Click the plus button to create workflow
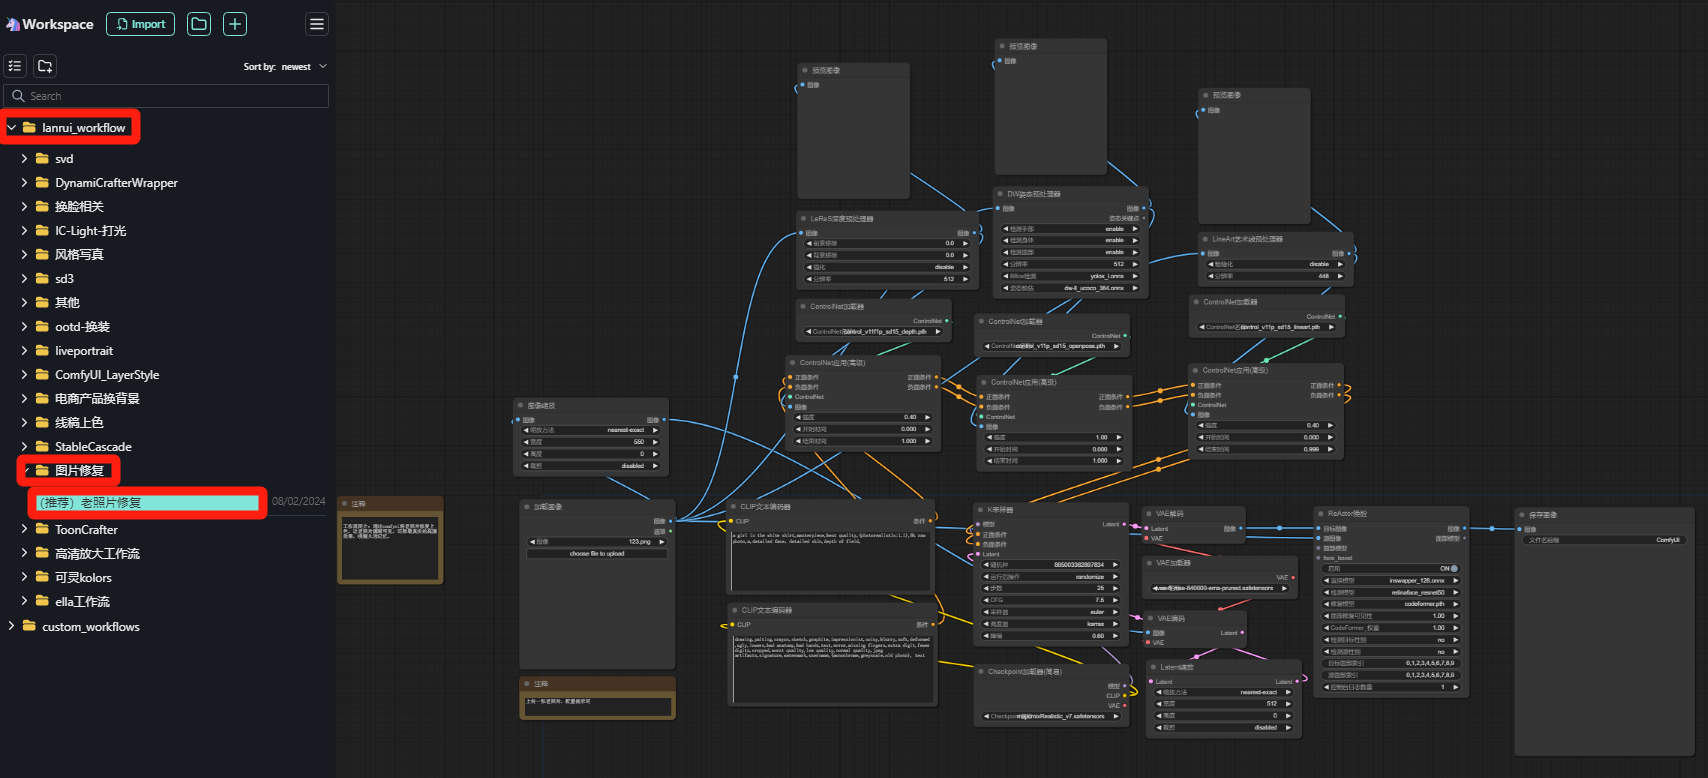 pos(235,24)
